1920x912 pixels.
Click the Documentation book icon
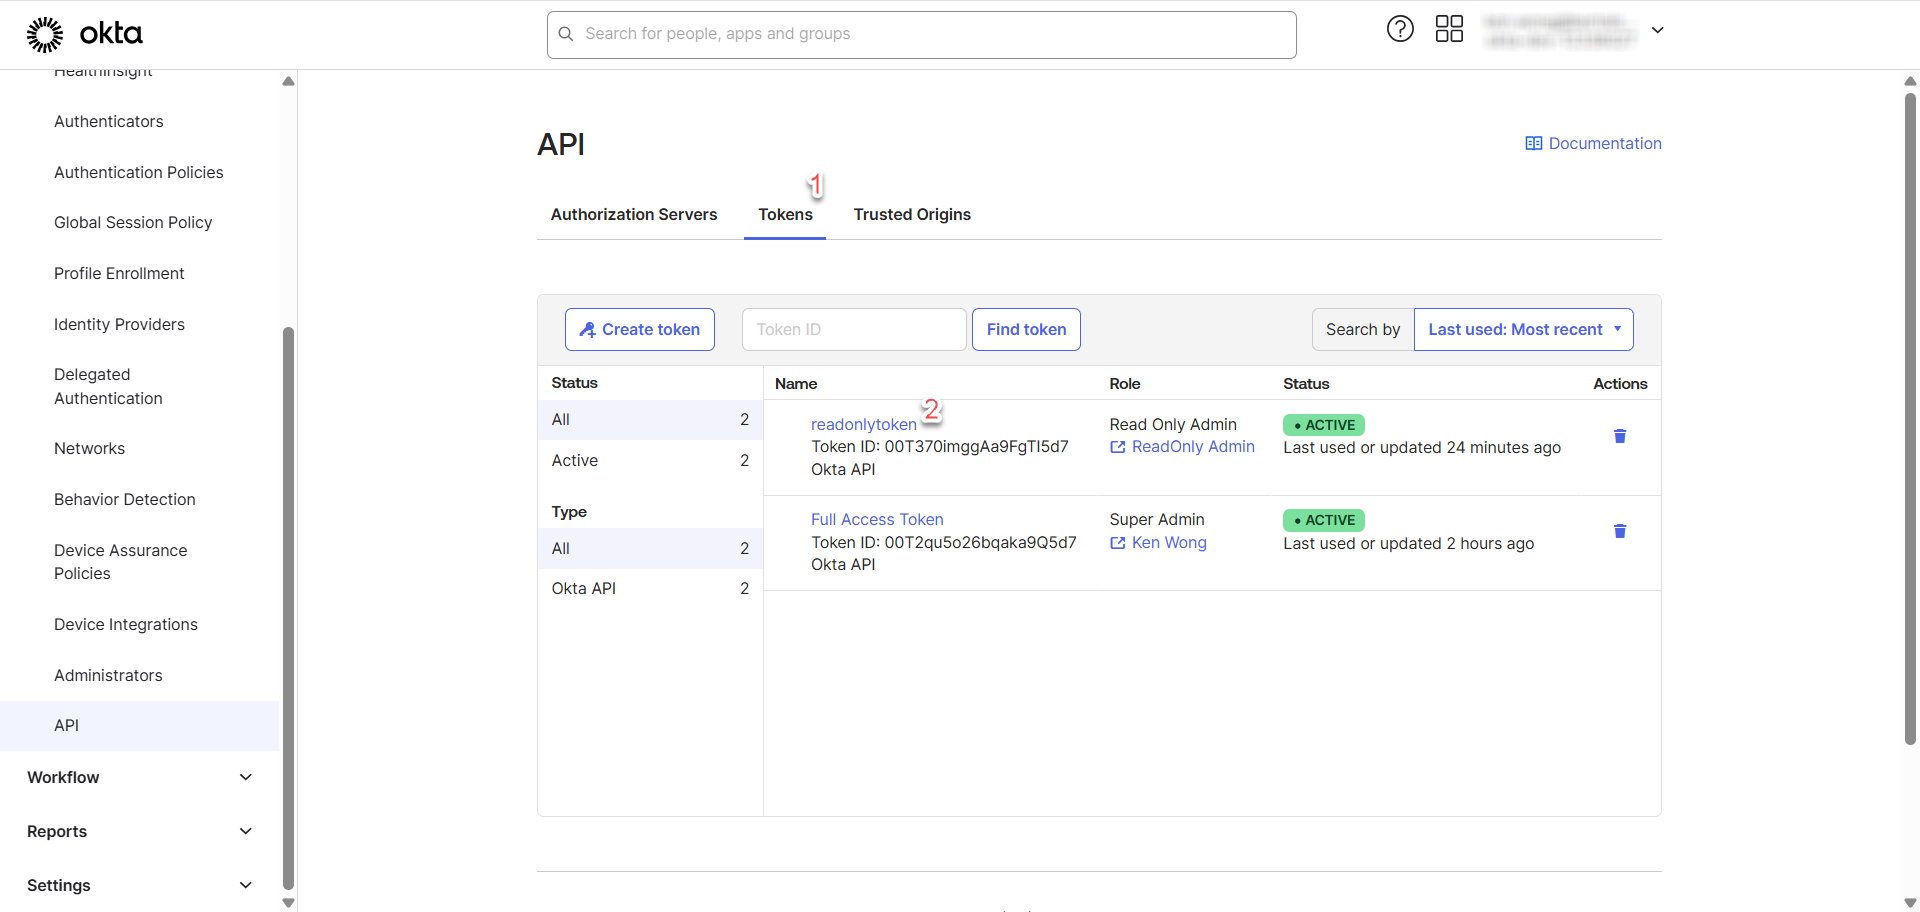[1533, 144]
